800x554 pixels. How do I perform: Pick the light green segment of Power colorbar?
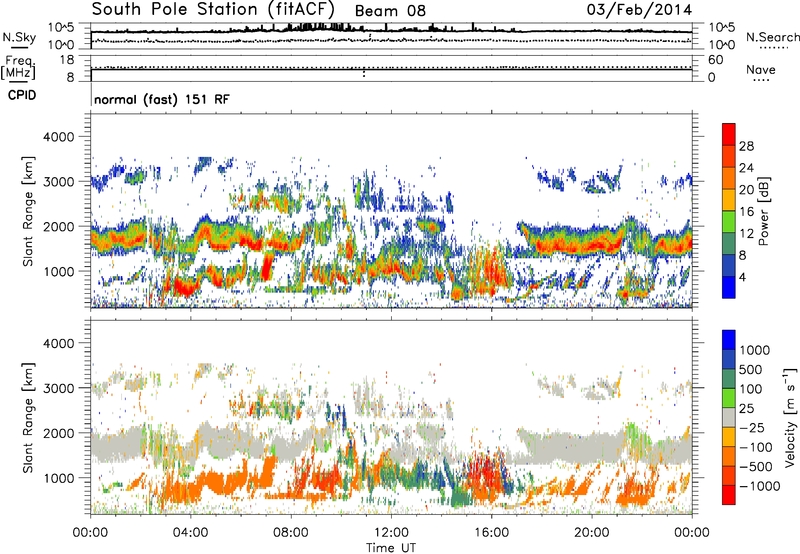(729, 222)
